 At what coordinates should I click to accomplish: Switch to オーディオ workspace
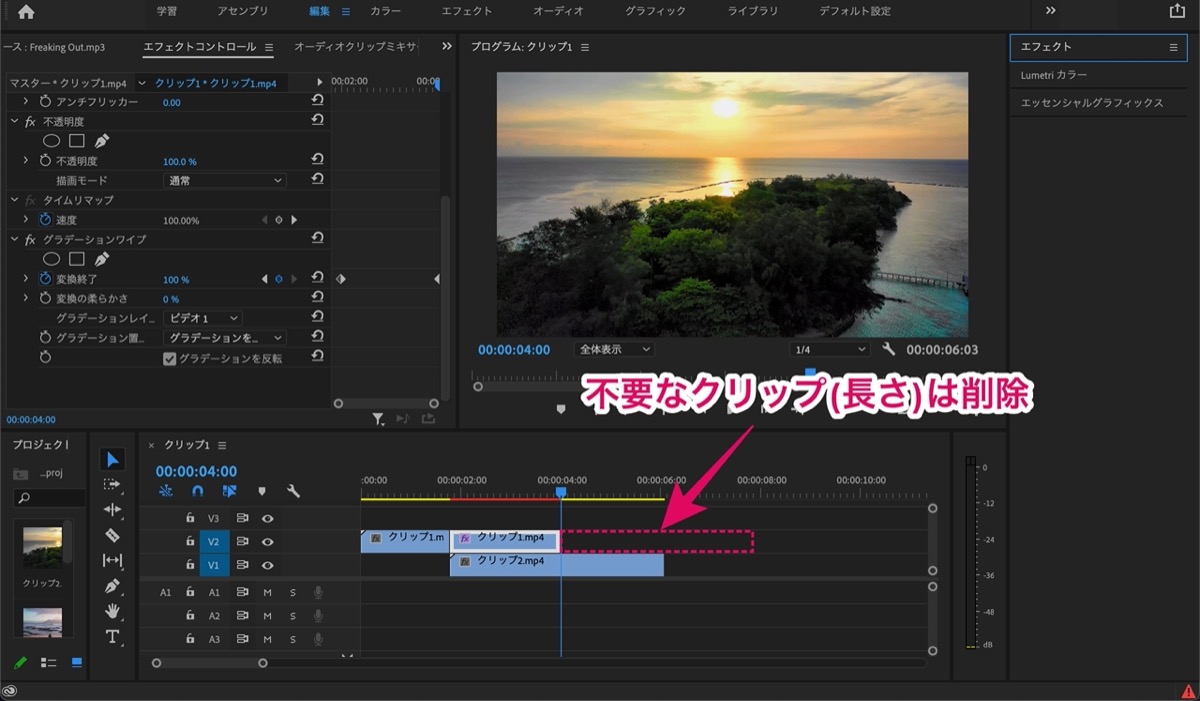pos(559,11)
